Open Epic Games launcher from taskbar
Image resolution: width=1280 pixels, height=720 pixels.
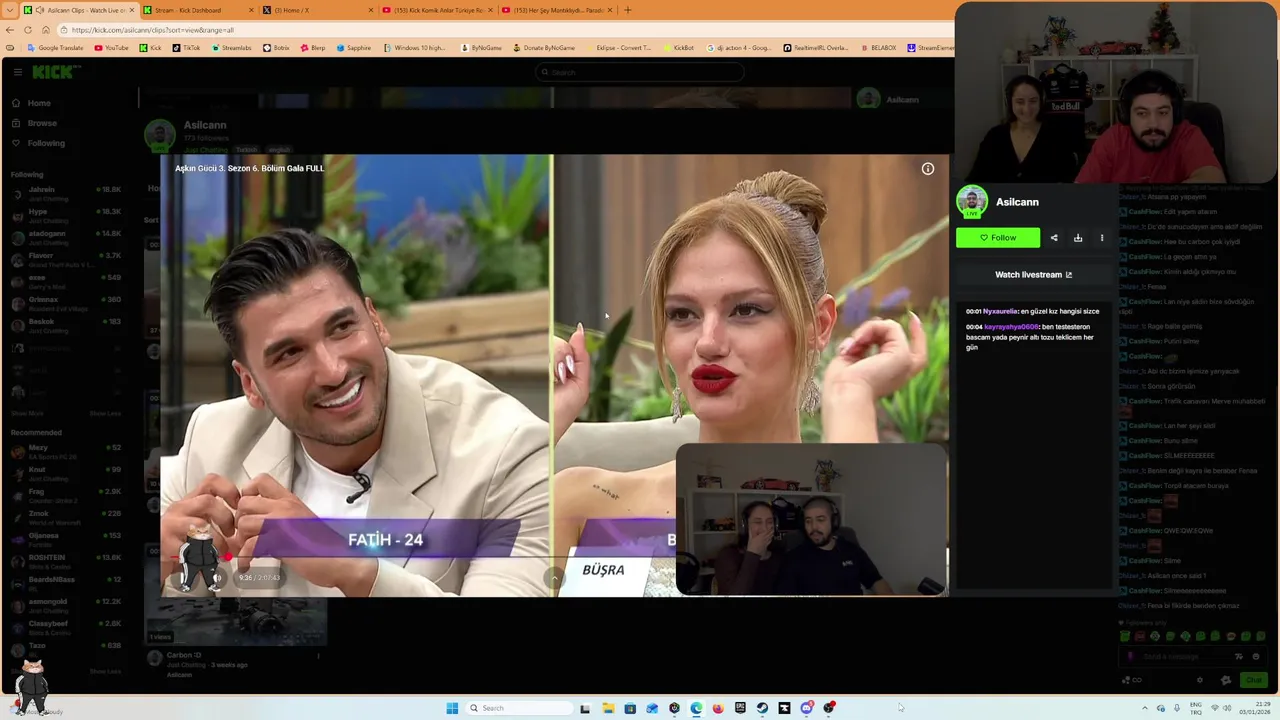click(x=740, y=708)
